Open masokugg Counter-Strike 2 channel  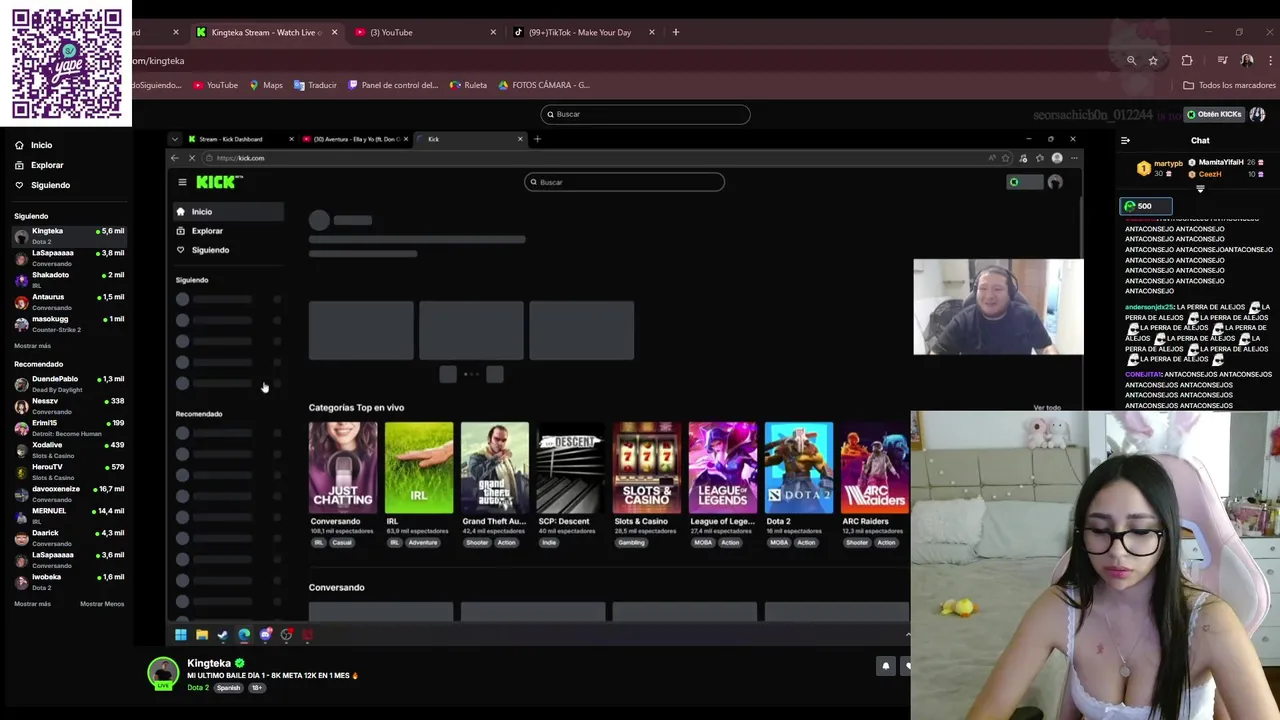(68, 324)
